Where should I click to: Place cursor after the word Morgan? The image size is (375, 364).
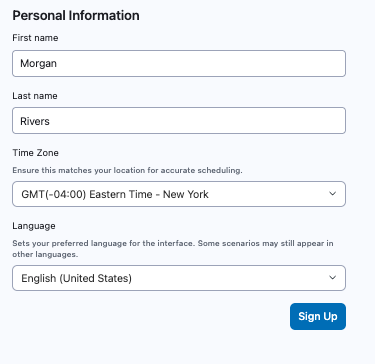[57, 63]
